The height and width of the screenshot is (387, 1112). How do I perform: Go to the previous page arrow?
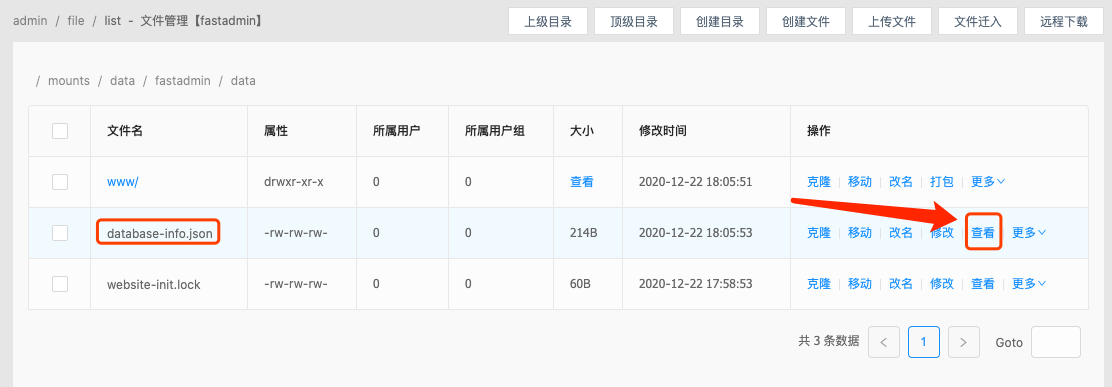tap(884, 342)
